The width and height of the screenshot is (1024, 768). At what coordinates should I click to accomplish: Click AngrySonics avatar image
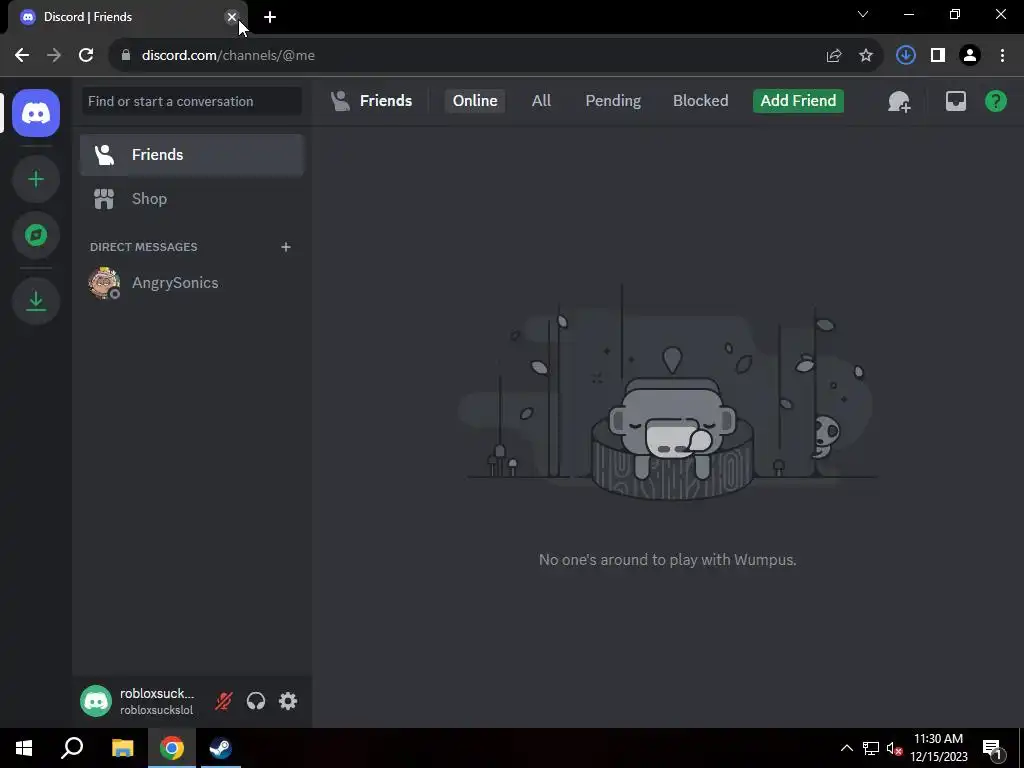tap(104, 283)
